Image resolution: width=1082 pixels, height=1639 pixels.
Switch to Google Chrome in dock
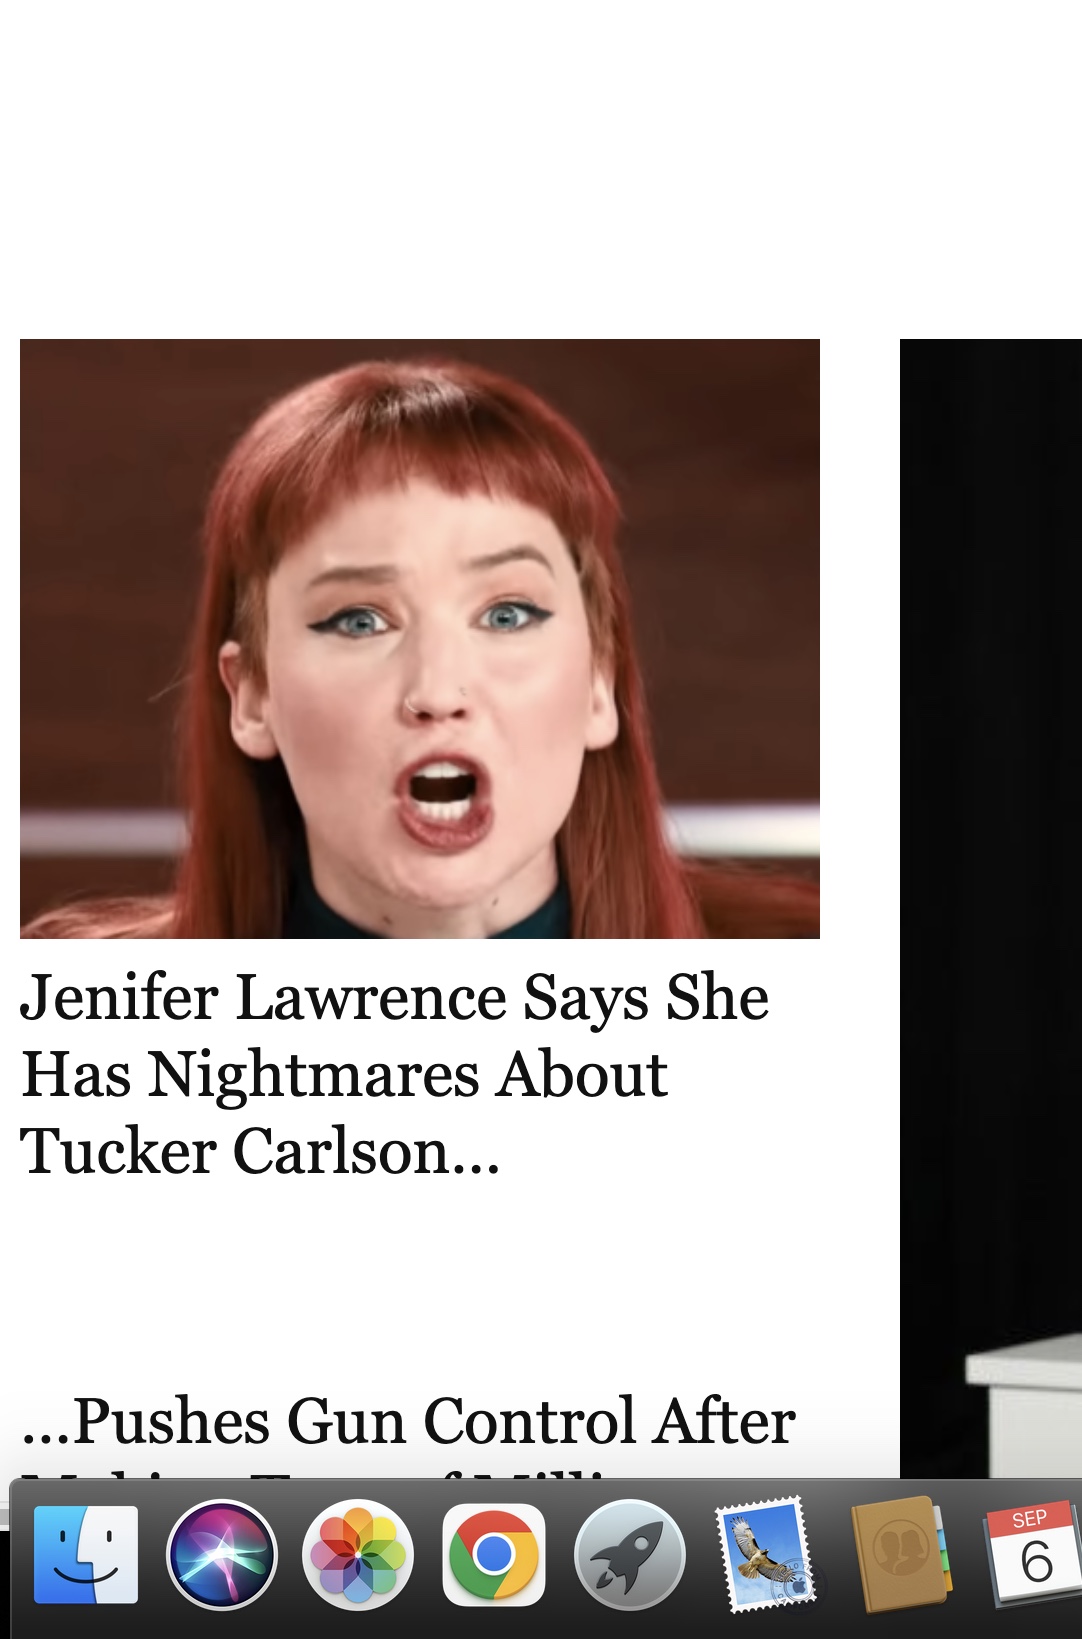pyautogui.click(x=494, y=1555)
